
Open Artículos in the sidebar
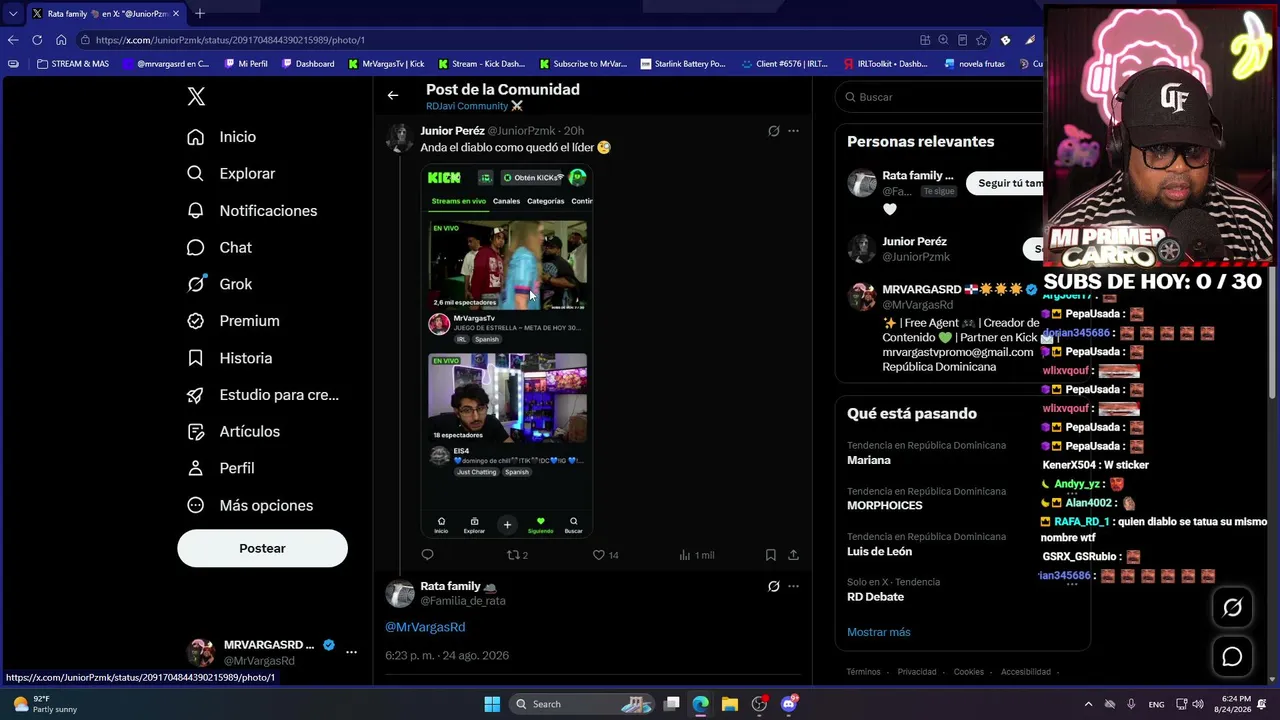coord(234,432)
